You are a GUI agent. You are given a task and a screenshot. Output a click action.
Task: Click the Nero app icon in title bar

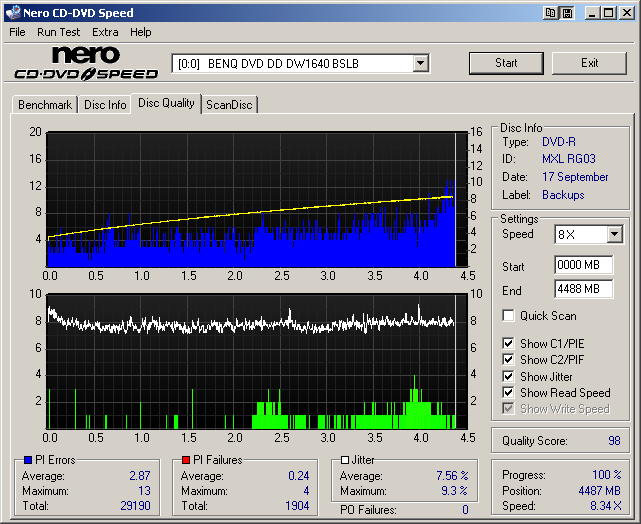pyautogui.click(x=13, y=13)
